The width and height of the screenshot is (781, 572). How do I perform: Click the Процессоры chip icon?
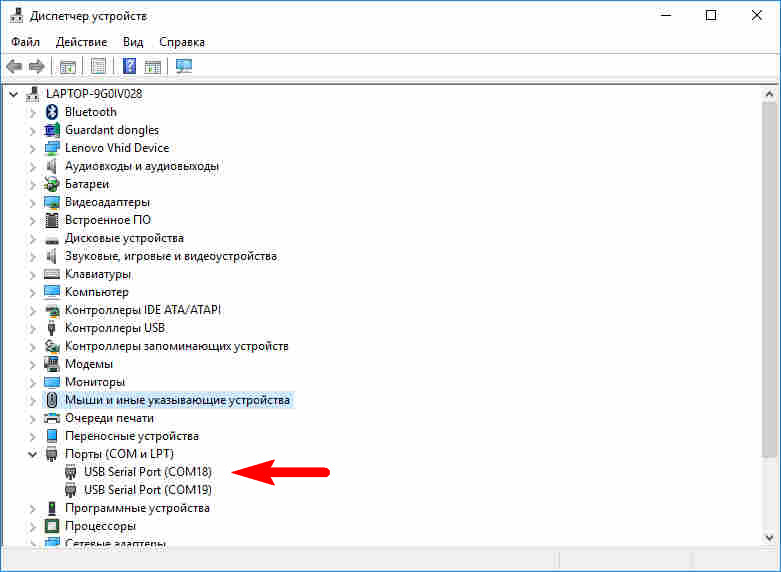[52, 526]
